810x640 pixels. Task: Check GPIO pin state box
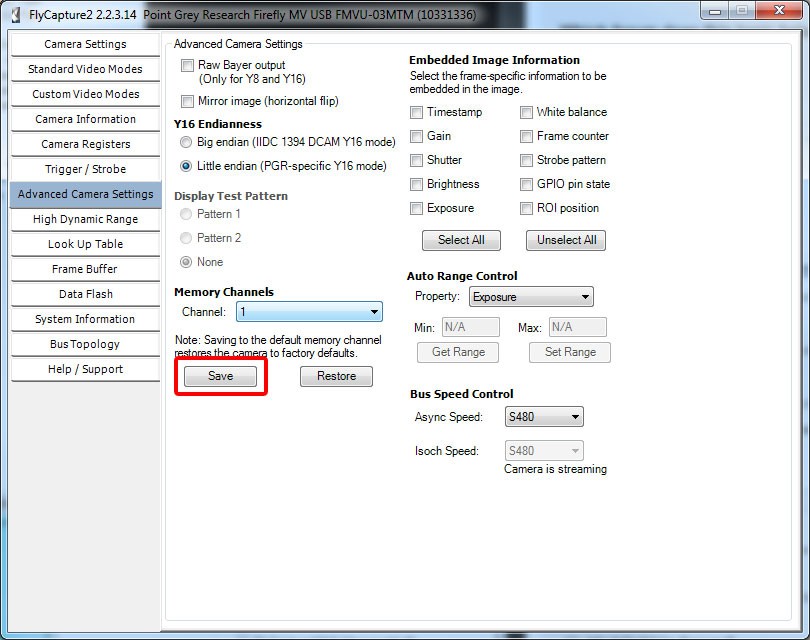coord(526,184)
